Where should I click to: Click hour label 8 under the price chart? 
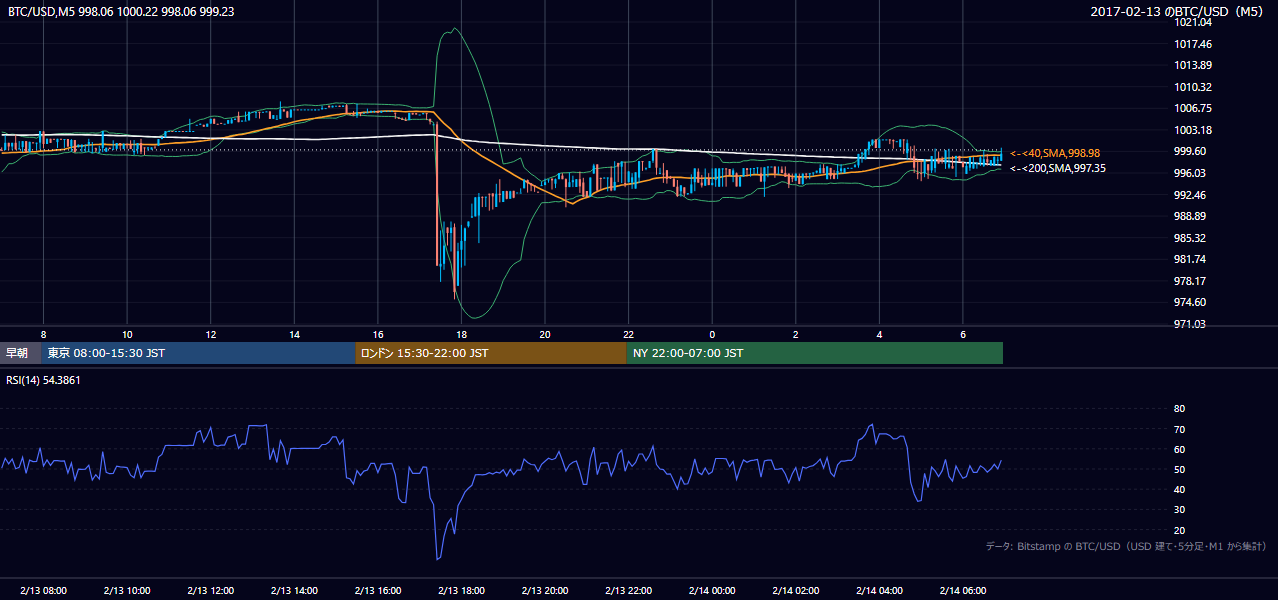(43, 334)
